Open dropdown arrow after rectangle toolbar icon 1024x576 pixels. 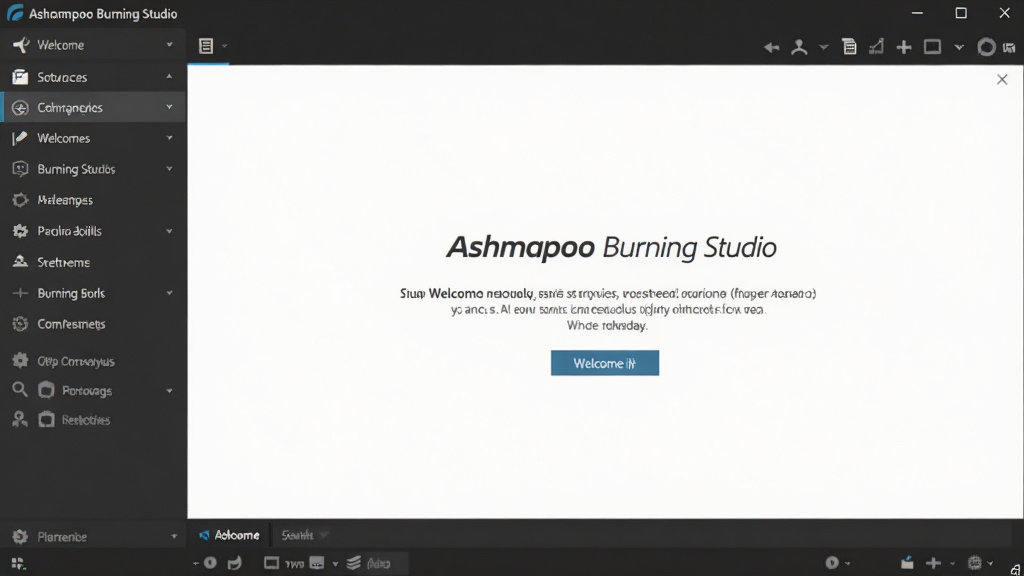959,47
